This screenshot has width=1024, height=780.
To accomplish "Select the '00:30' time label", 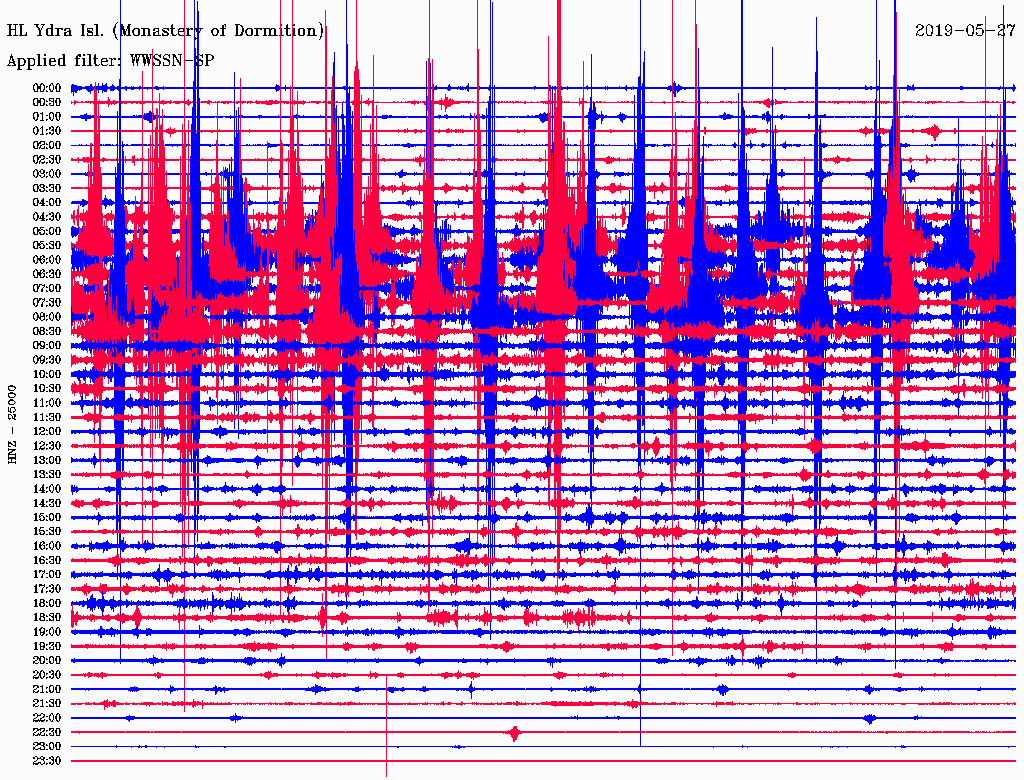I will click(x=47, y=102).
